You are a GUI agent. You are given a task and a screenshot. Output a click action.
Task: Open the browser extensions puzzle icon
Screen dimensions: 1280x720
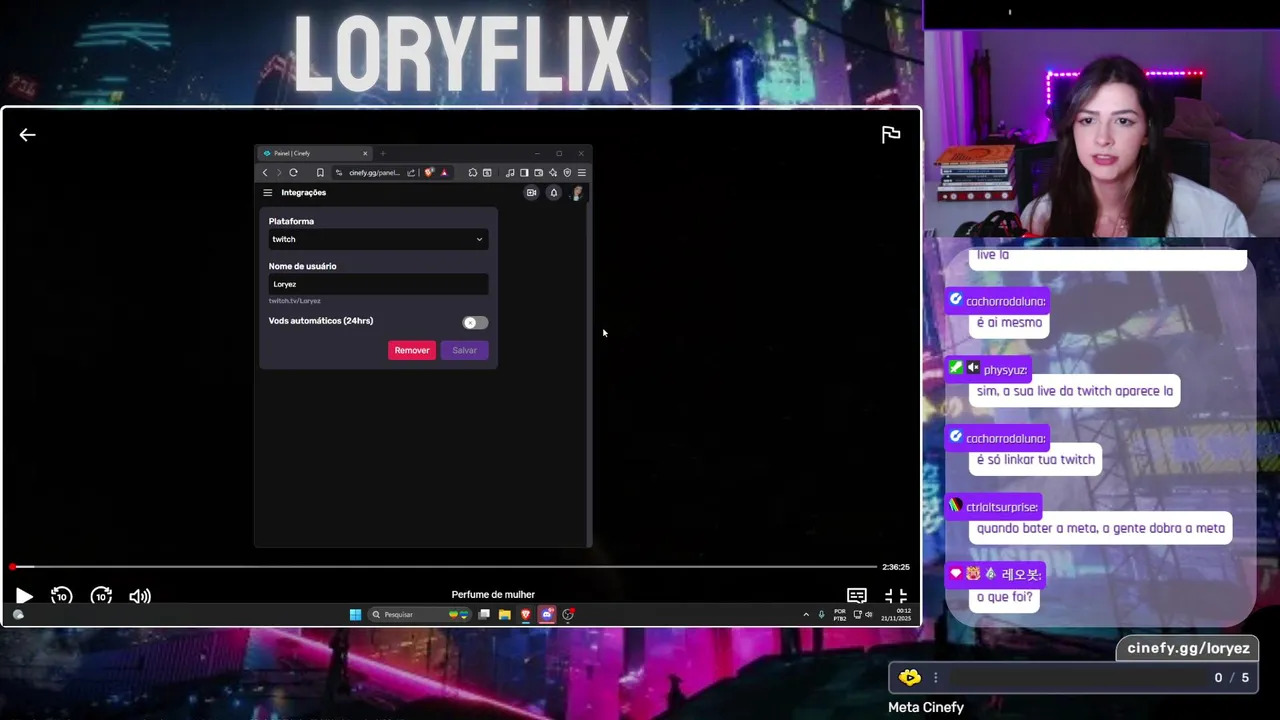(x=473, y=172)
